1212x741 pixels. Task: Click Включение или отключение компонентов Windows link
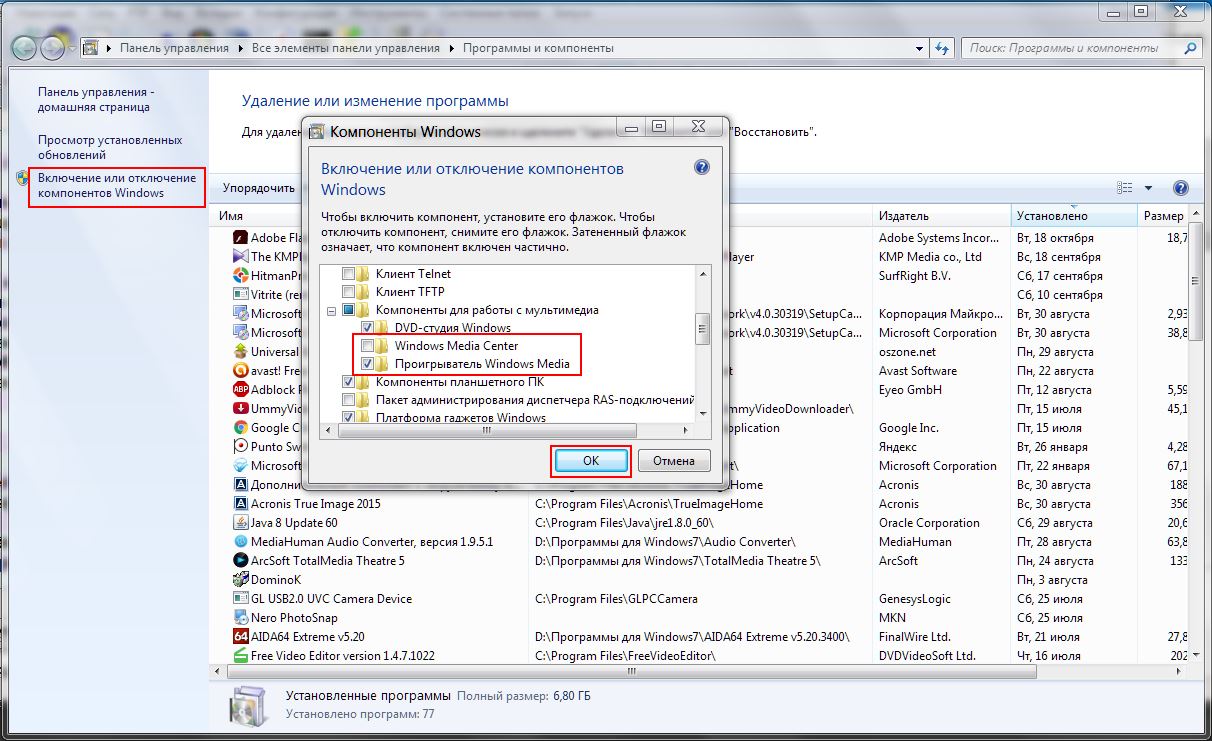[x=117, y=185]
